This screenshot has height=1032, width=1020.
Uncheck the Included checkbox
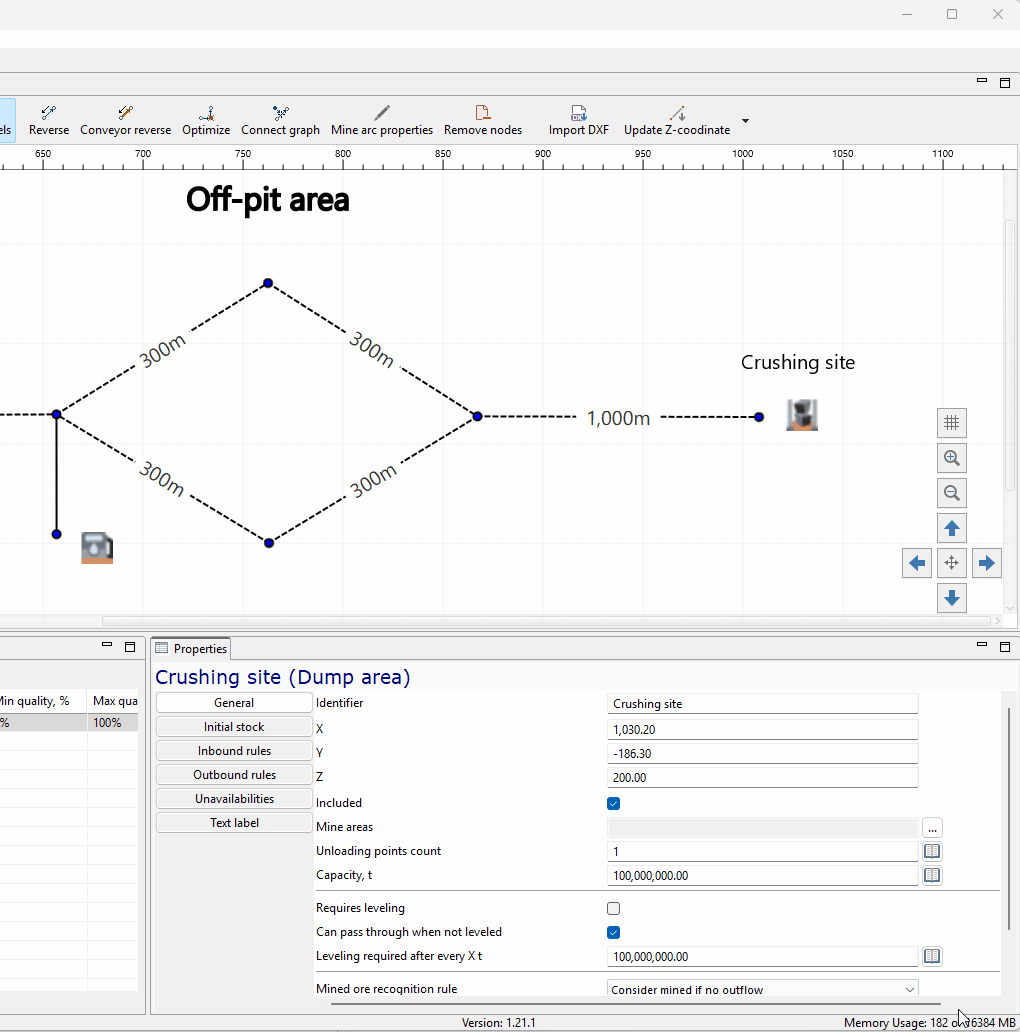click(613, 804)
